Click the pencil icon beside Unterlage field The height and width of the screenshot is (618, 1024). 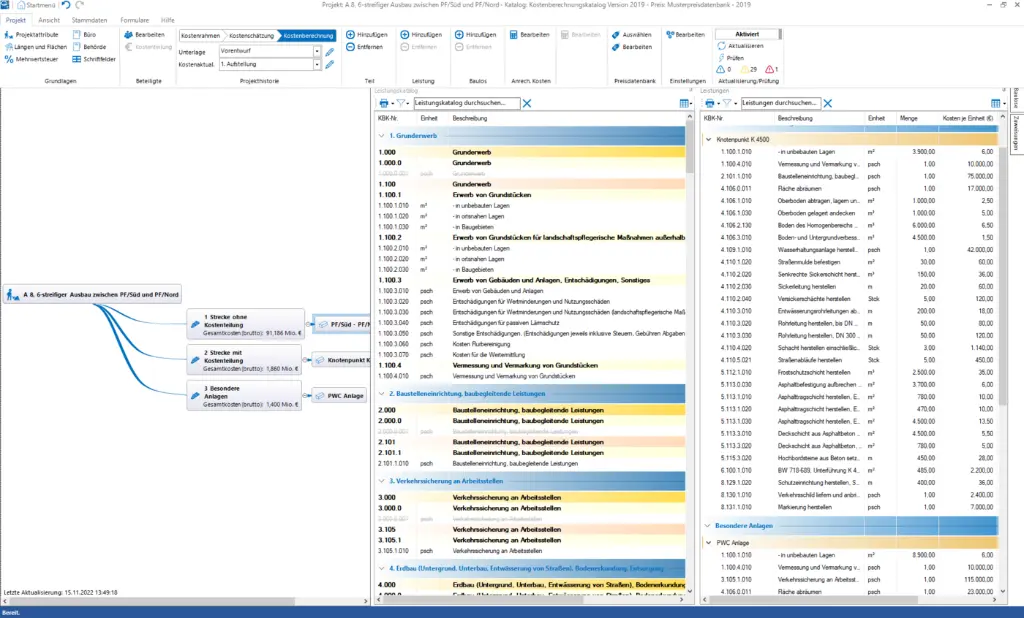click(x=330, y=51)
